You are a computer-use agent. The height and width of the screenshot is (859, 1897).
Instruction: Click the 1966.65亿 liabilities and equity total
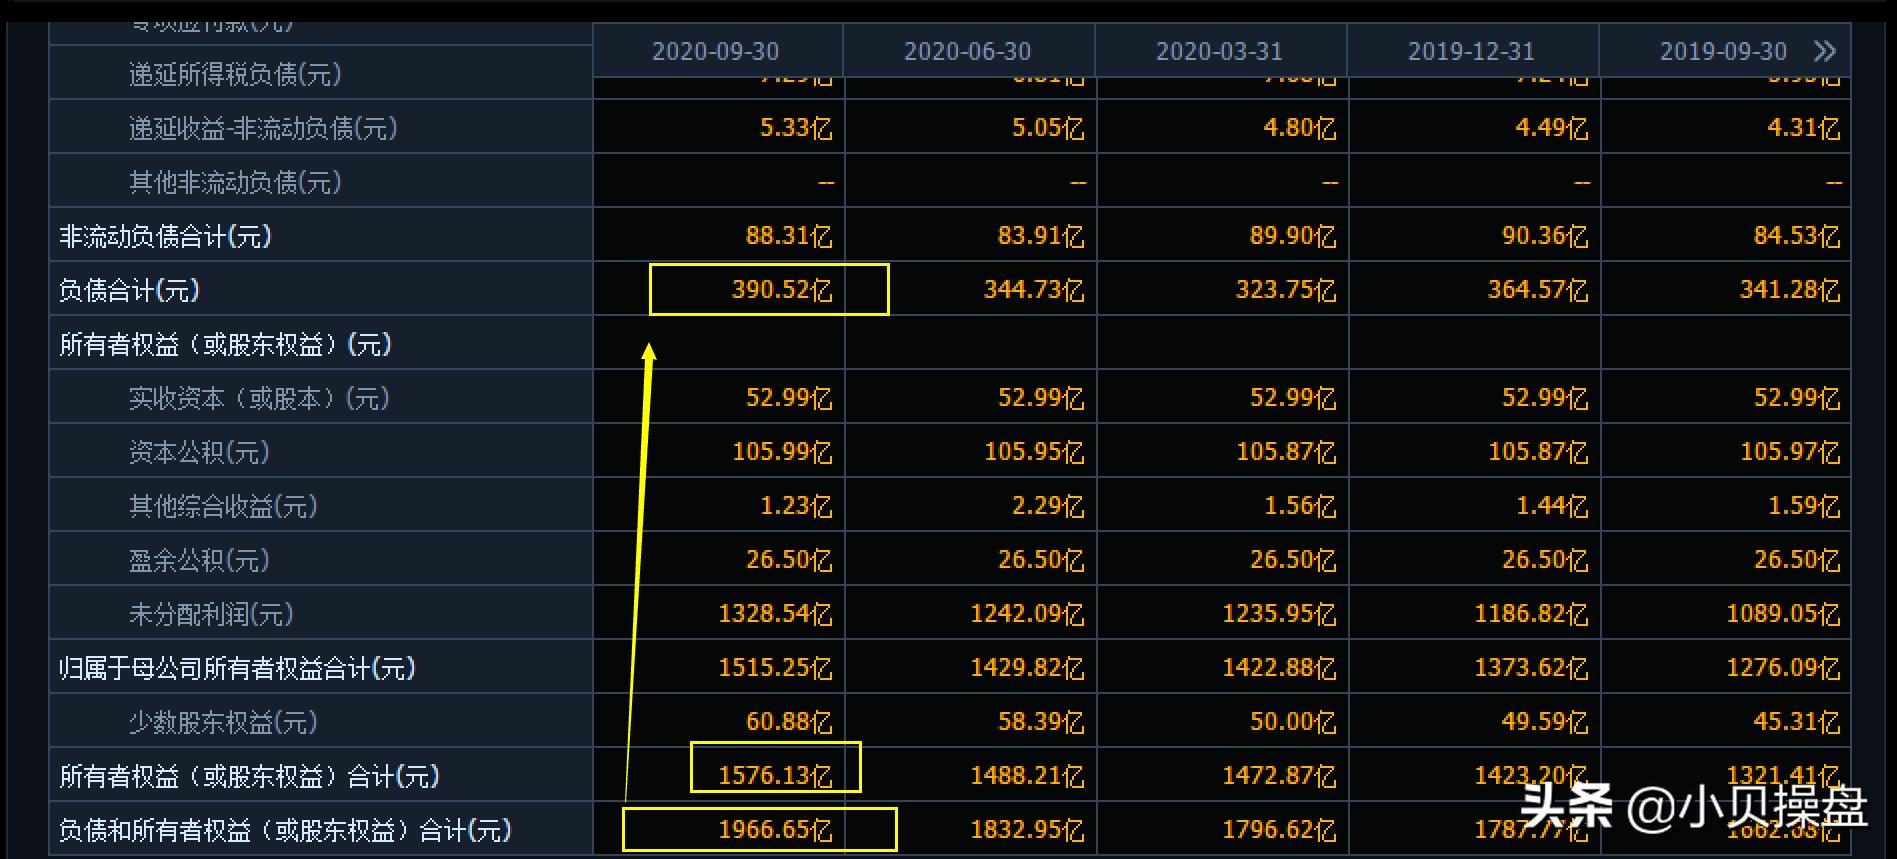click(x=775, y=830)
